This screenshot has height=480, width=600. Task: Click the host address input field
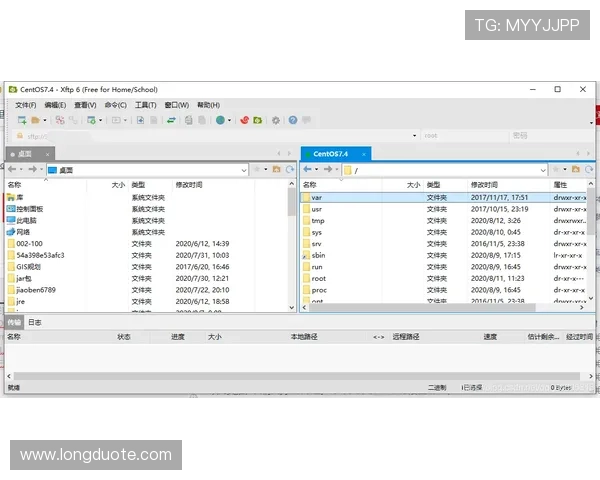(x=60, y=136)
